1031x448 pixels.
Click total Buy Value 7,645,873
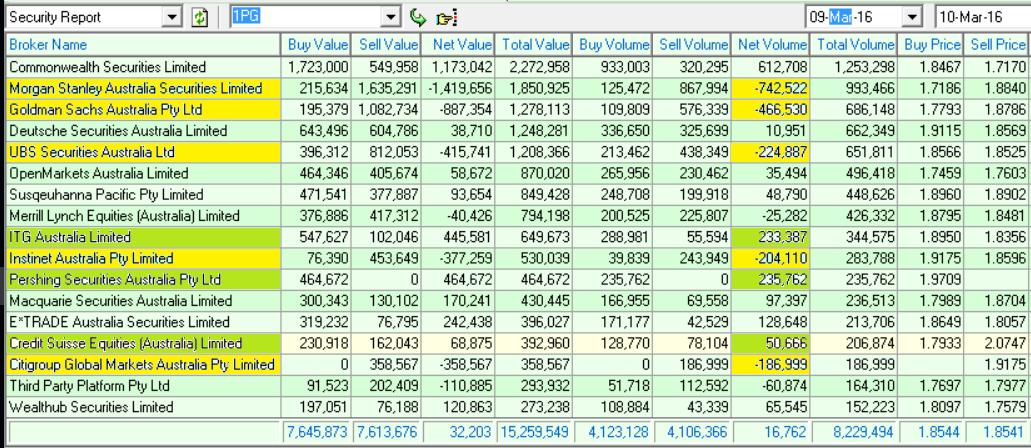(x=316, y=432)
